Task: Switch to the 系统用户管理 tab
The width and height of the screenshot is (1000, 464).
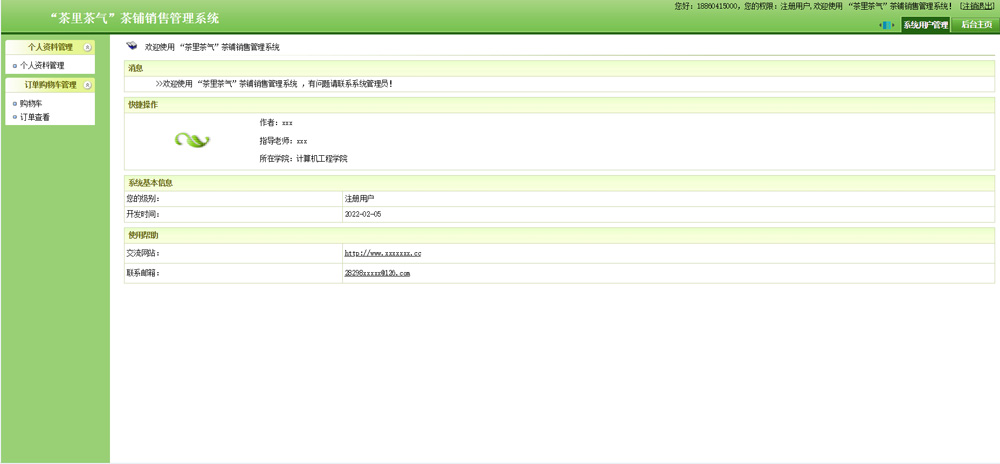Action: click(925, 25)
